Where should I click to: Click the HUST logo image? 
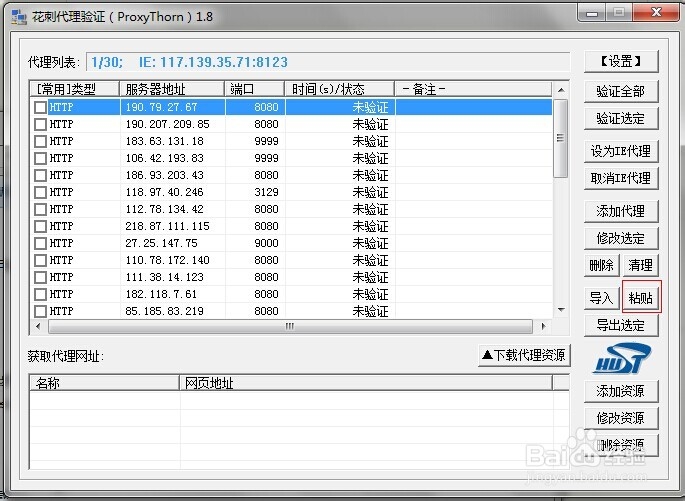(622, 358)
